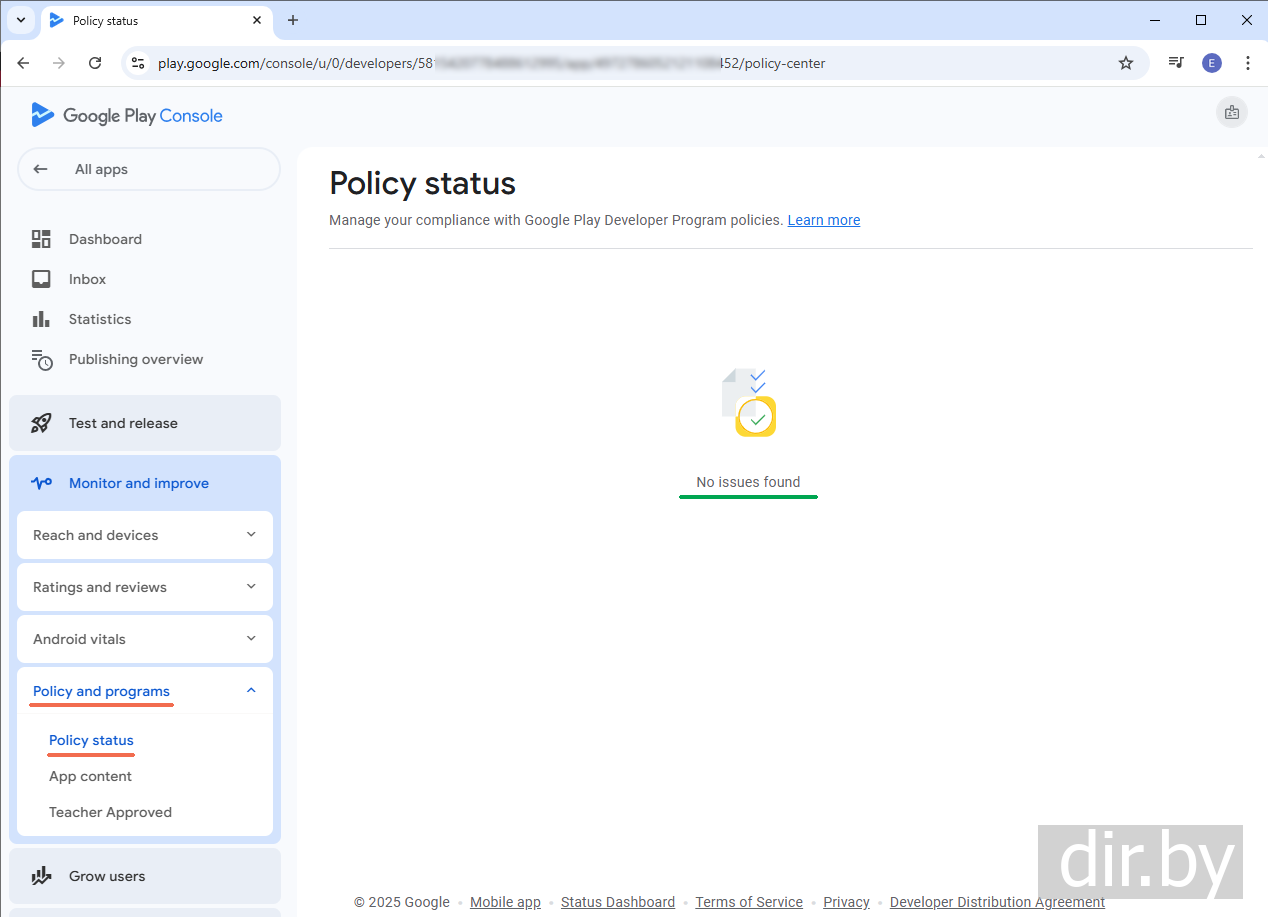Reload the page using refresh icon
This screenshot has width=1268, height=917.
pyautogui.click(x=95, y=63)
